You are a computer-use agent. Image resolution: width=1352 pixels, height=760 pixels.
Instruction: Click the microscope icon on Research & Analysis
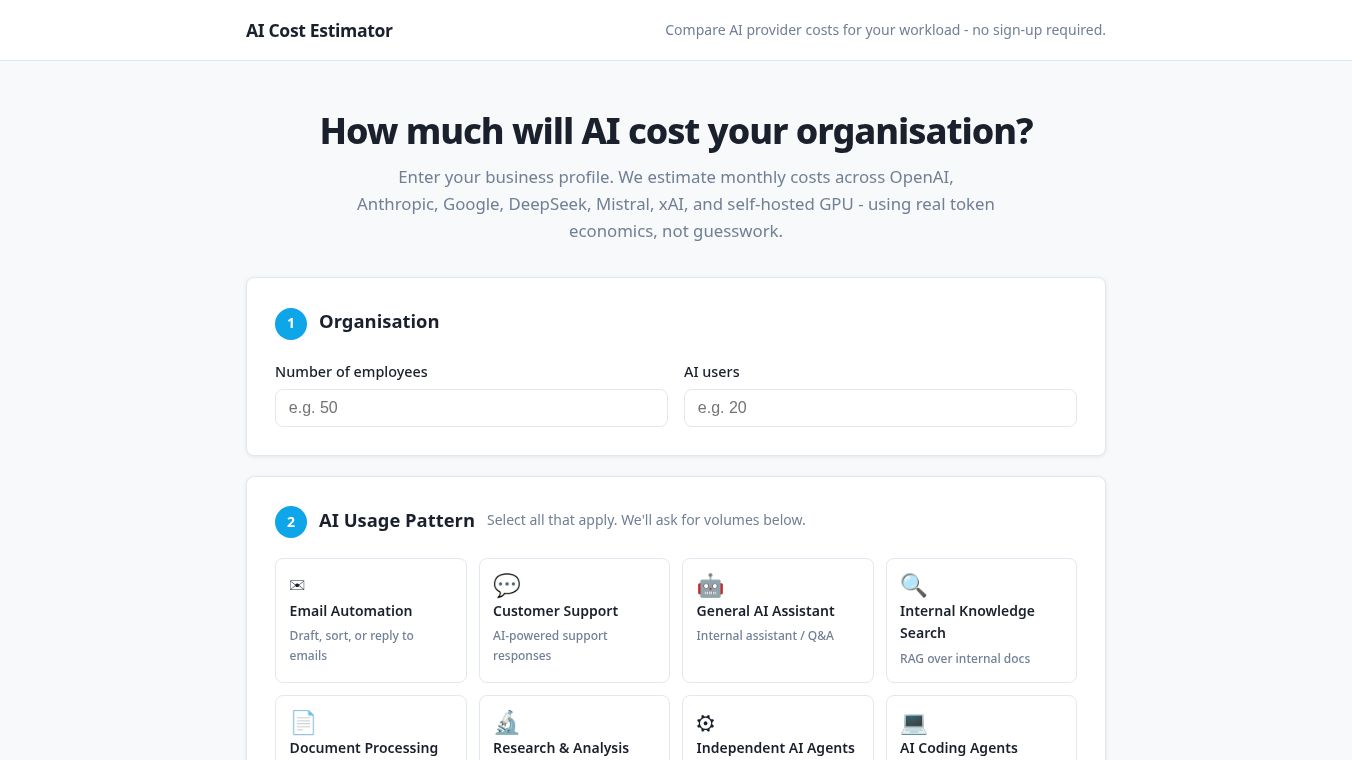click(x=507, y=722)
